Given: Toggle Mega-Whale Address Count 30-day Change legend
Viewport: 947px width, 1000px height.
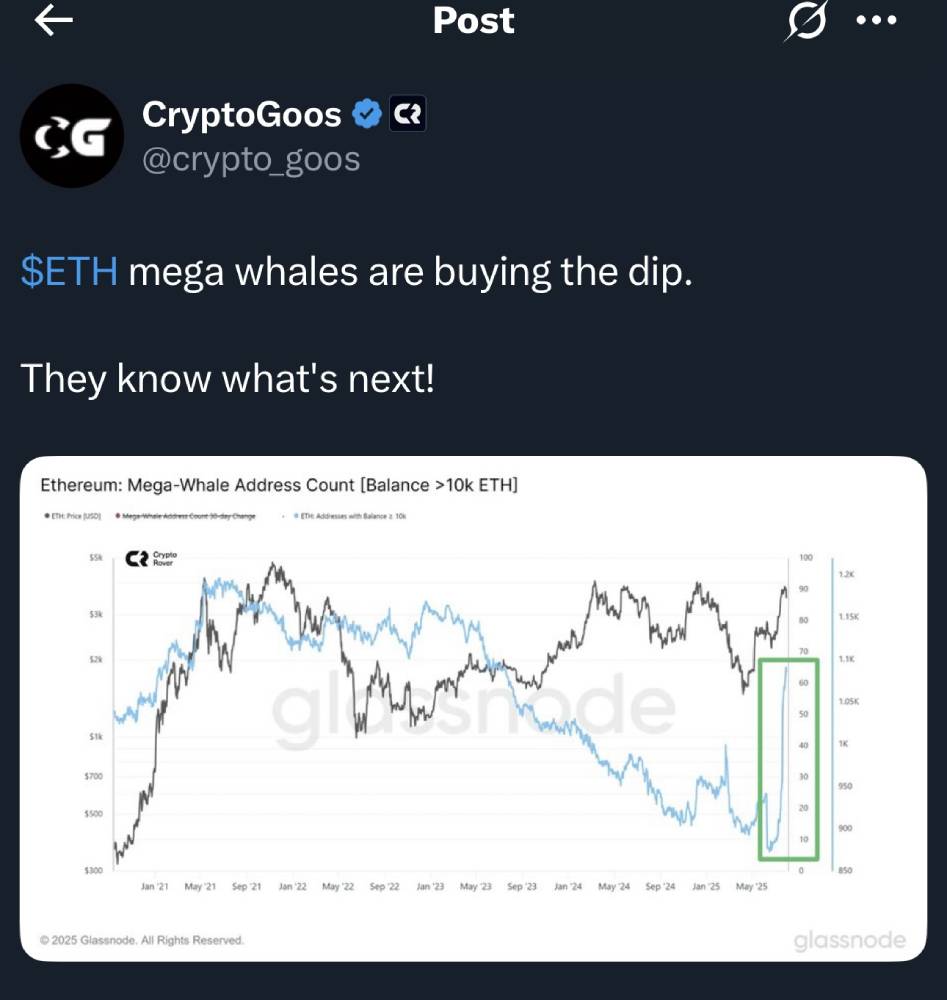Looking at the screenshot, I should pyautogui.click(x=186, y=516).
